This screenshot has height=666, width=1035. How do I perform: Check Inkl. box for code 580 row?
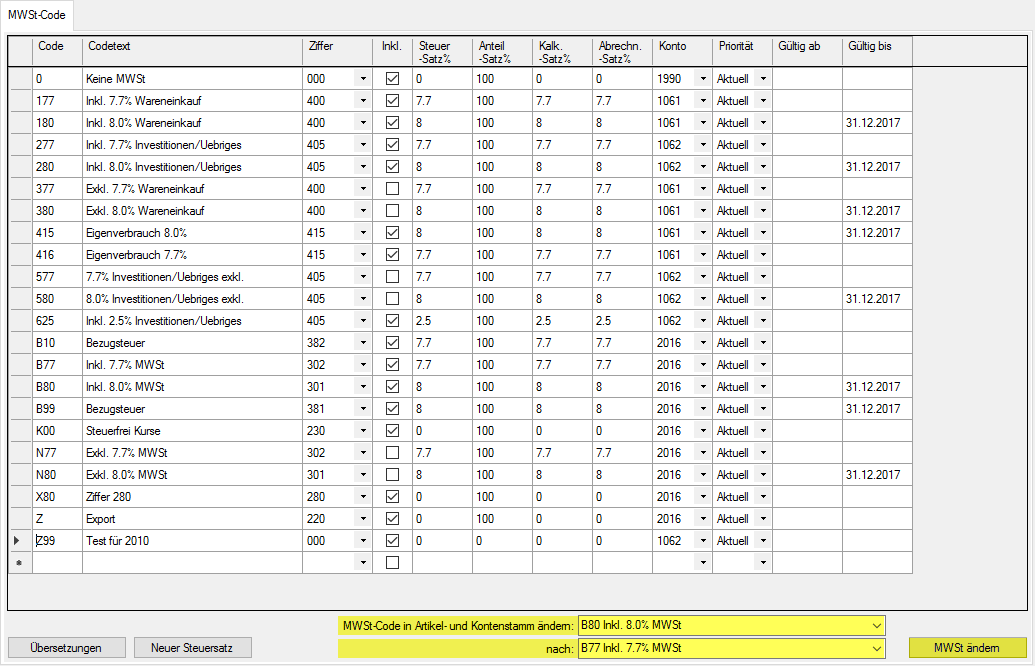pos(392,298)
